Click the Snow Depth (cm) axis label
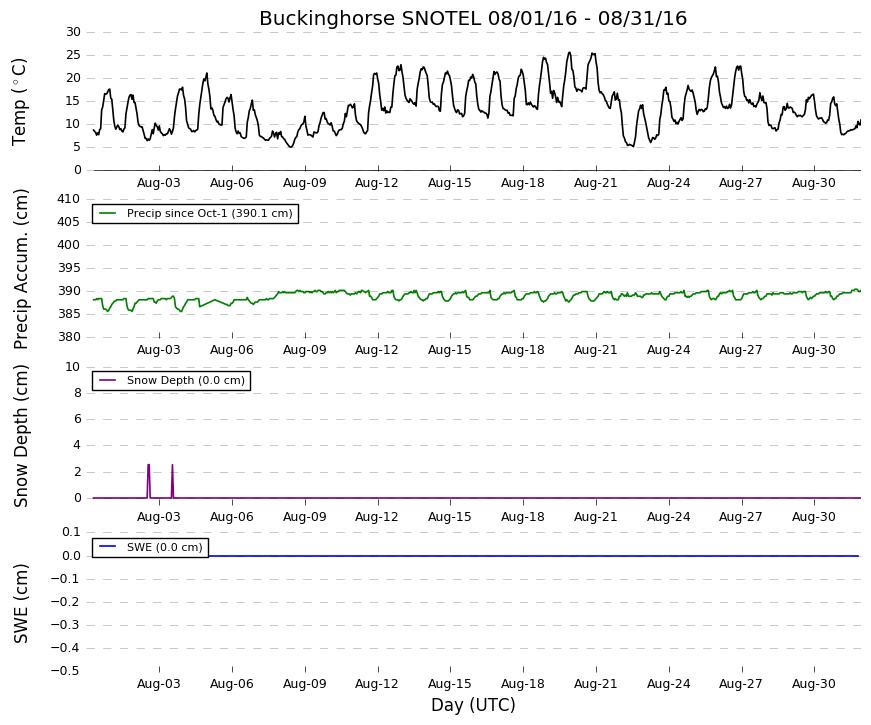871x725 pixels. (x=20, y=436)
